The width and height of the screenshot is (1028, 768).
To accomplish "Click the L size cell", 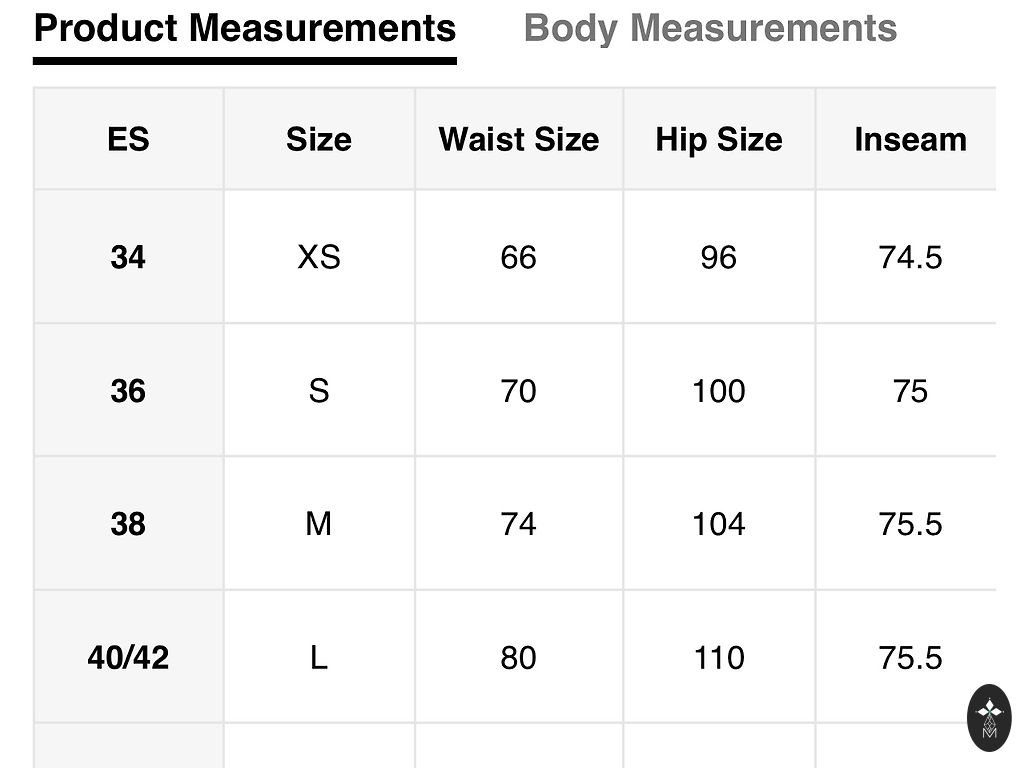I will coord(318,657).
